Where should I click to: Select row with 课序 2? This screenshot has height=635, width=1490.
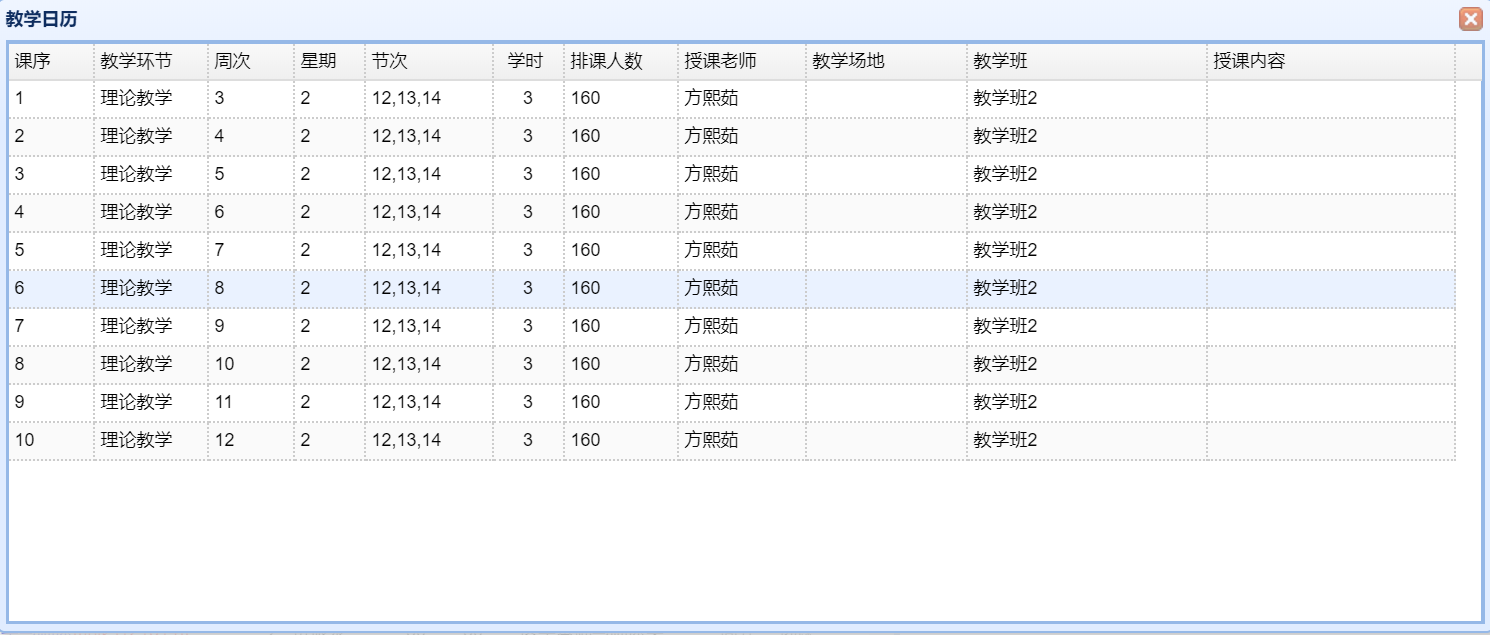point(732,136)
